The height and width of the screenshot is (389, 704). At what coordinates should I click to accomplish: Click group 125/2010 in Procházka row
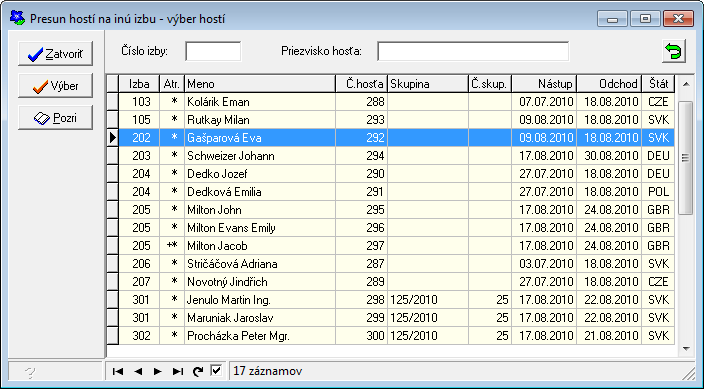point(428,336)
